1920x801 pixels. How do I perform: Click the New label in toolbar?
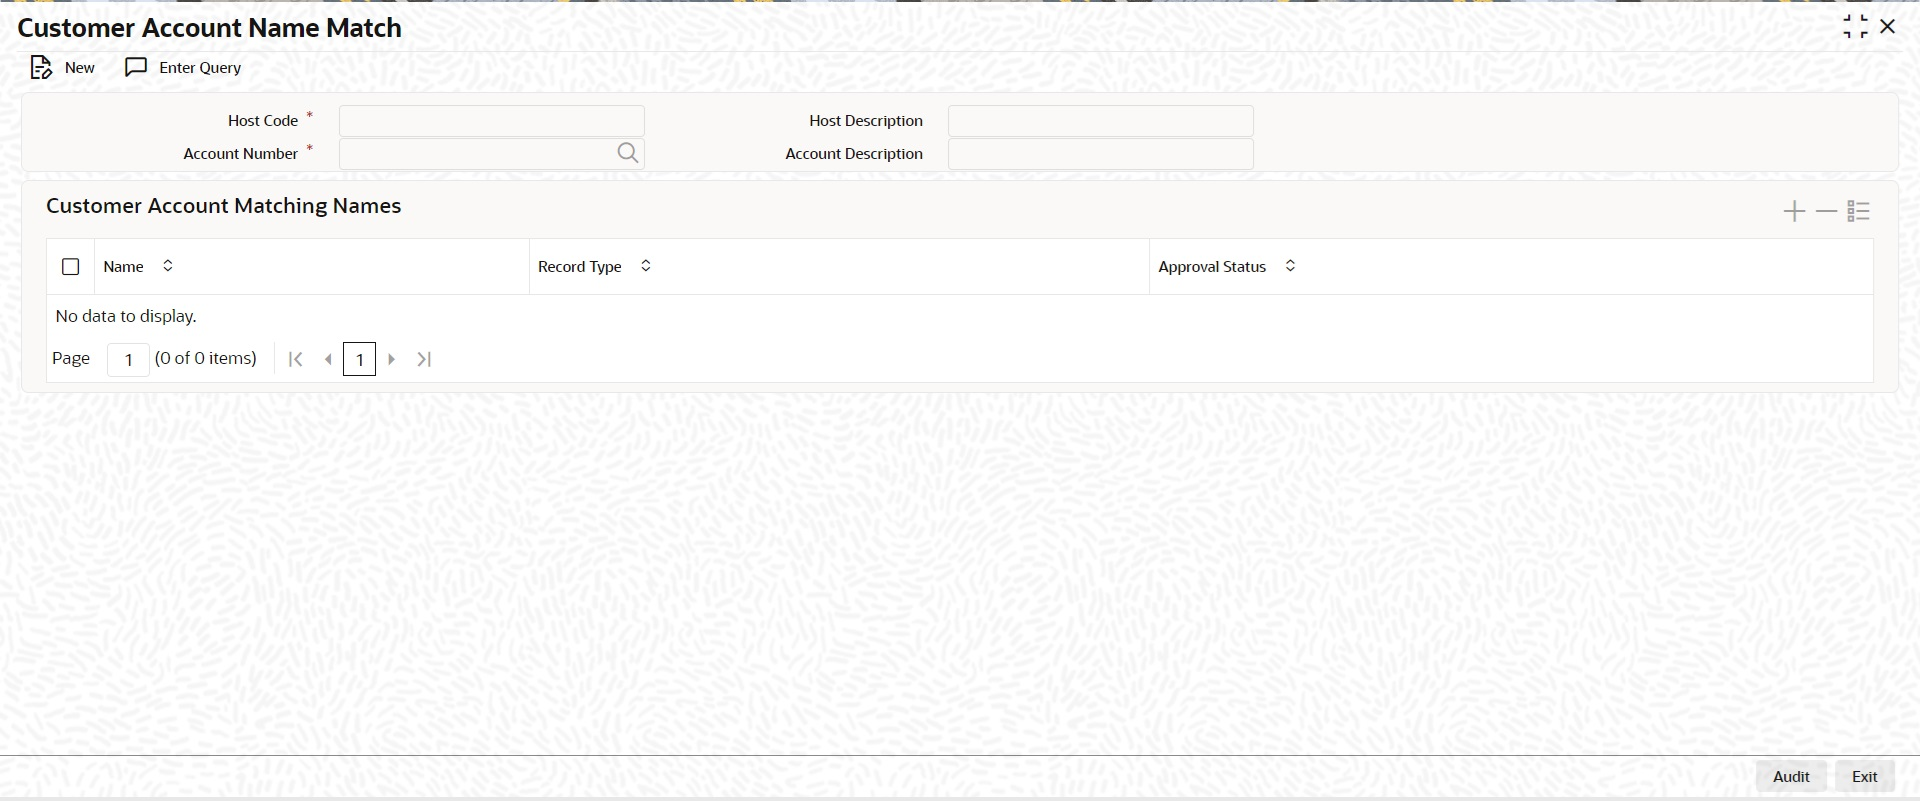click(x=80, y=68)
